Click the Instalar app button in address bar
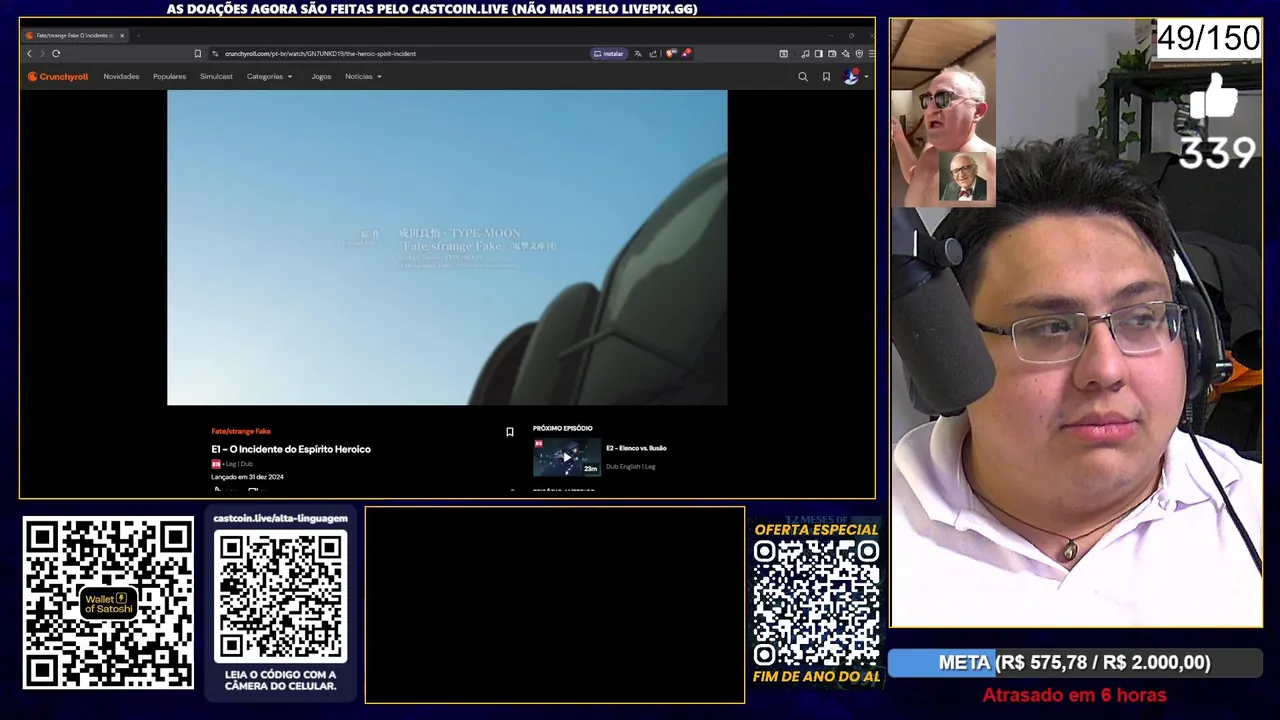 [609, 54]
